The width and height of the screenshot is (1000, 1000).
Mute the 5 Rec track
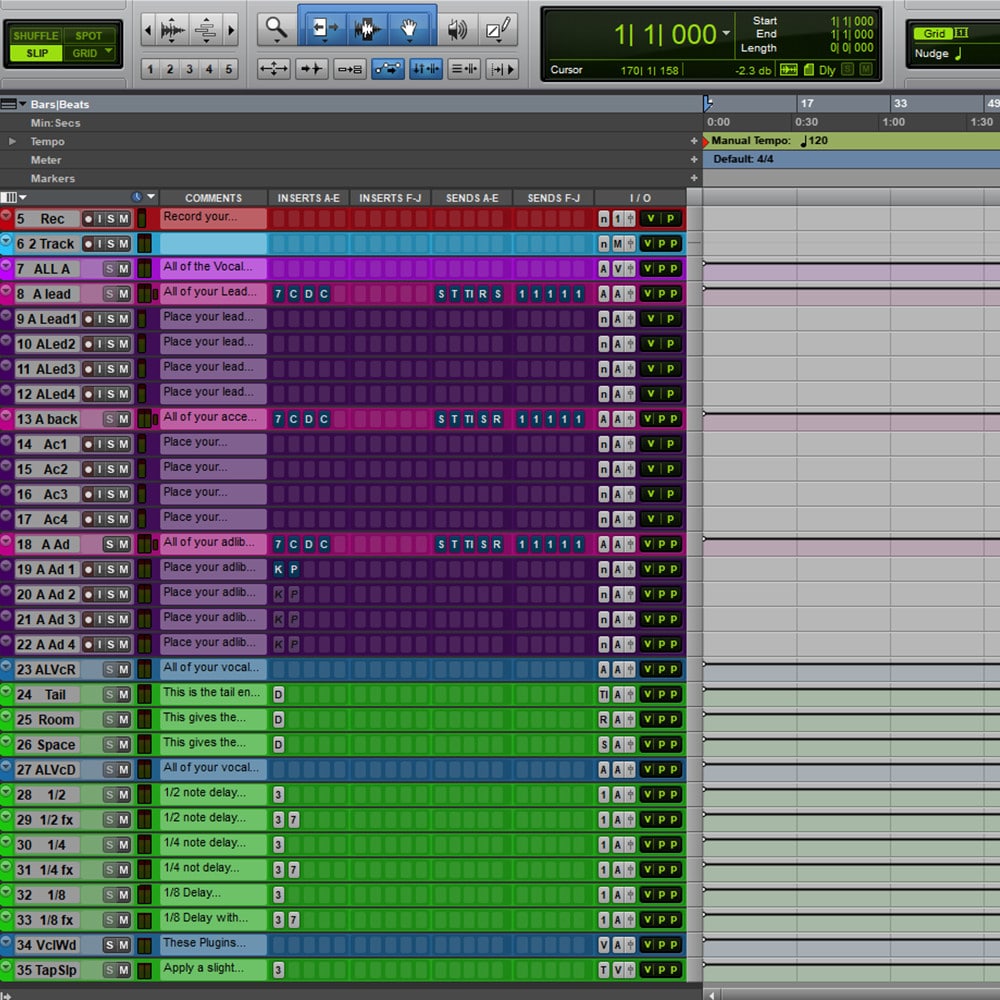[124, 219]
